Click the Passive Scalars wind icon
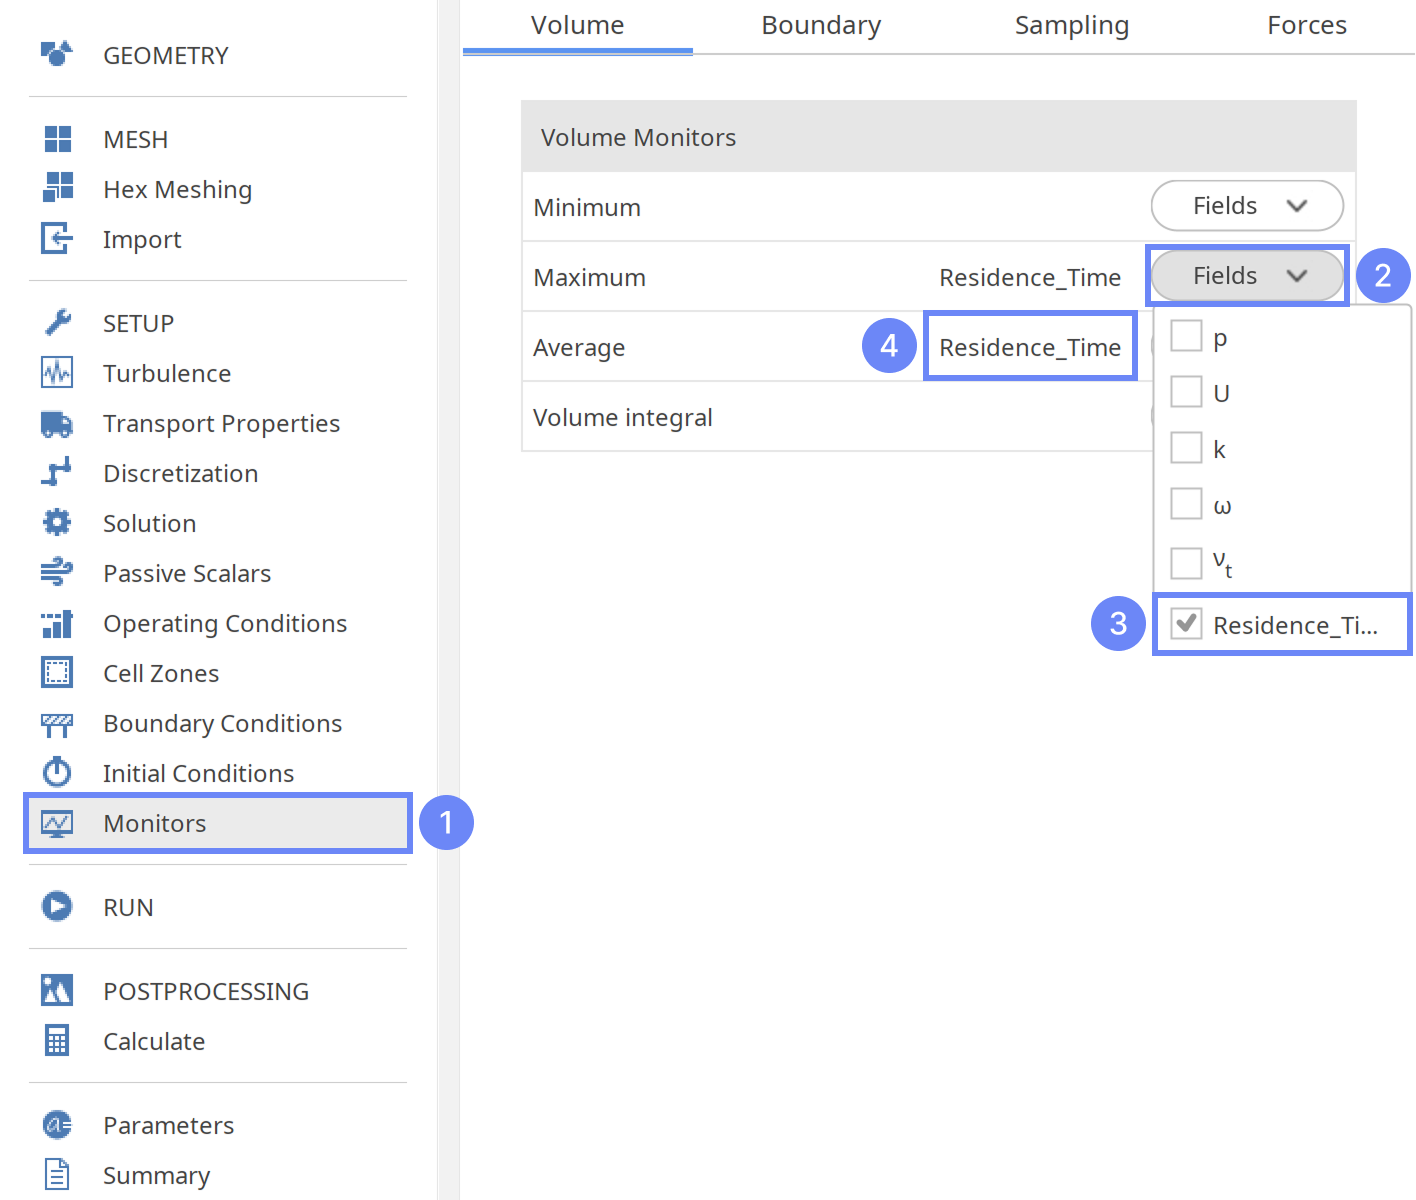 (x=57, y=573)
